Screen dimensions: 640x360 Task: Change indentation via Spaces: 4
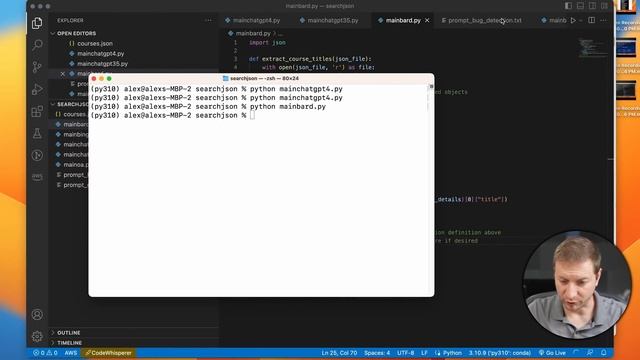click(377, 353)
